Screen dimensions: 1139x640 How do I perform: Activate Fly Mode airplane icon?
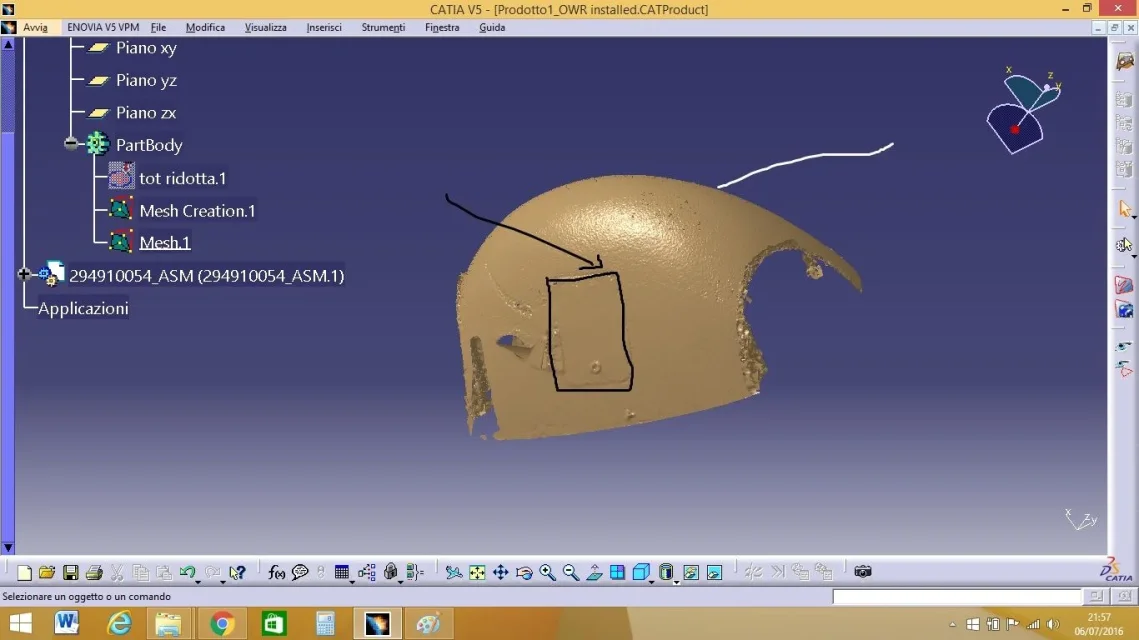pyautogui.click(x=454, y=572)
